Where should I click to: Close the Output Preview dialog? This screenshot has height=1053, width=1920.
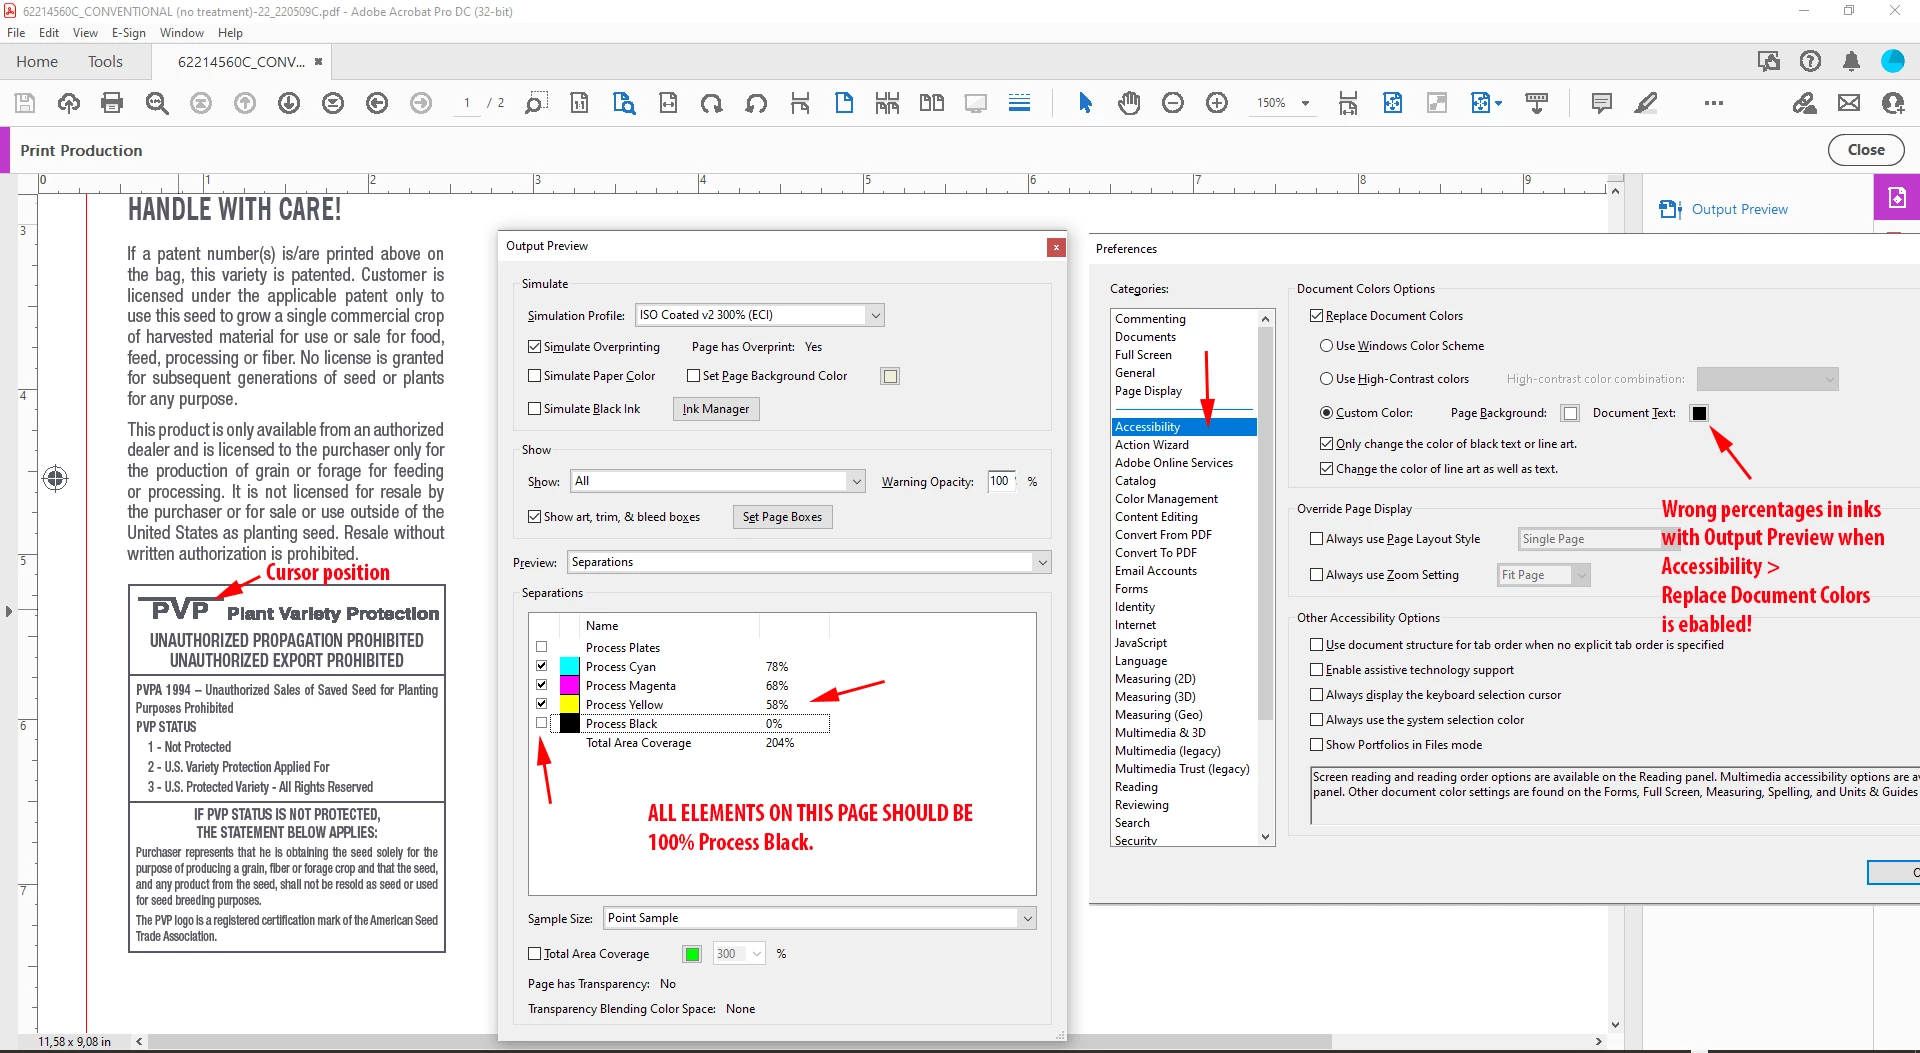1056,247
